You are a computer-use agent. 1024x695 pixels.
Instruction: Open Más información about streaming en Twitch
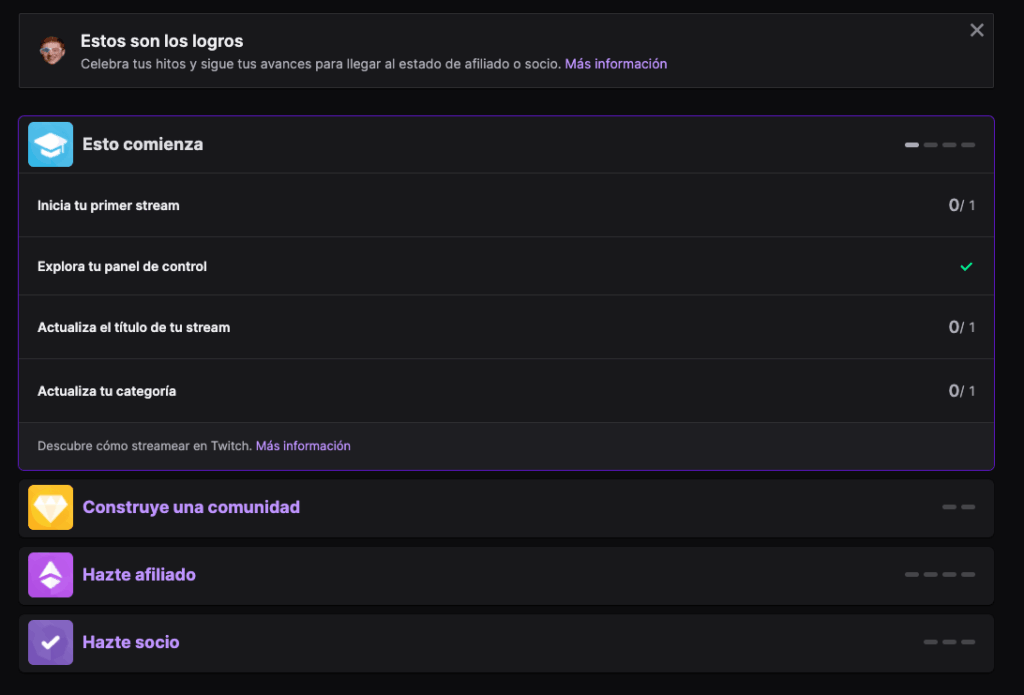[302, 445]
